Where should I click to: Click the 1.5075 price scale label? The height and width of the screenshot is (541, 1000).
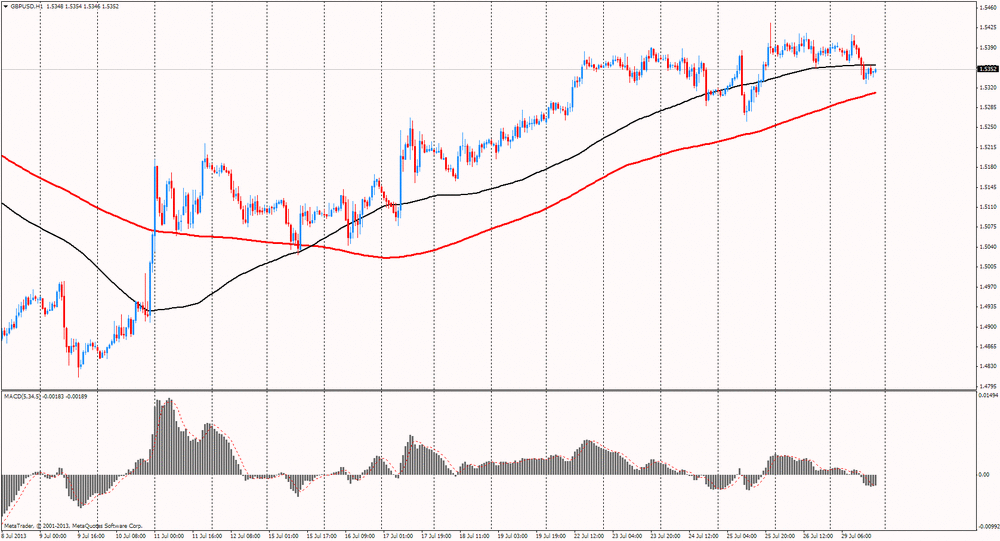[x=987, y=226]
